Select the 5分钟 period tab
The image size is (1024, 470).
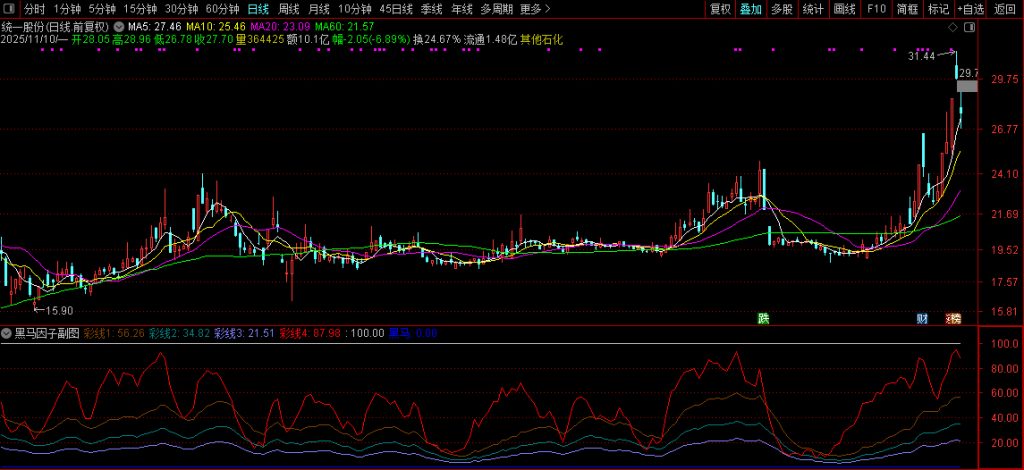tap(101, 9)
